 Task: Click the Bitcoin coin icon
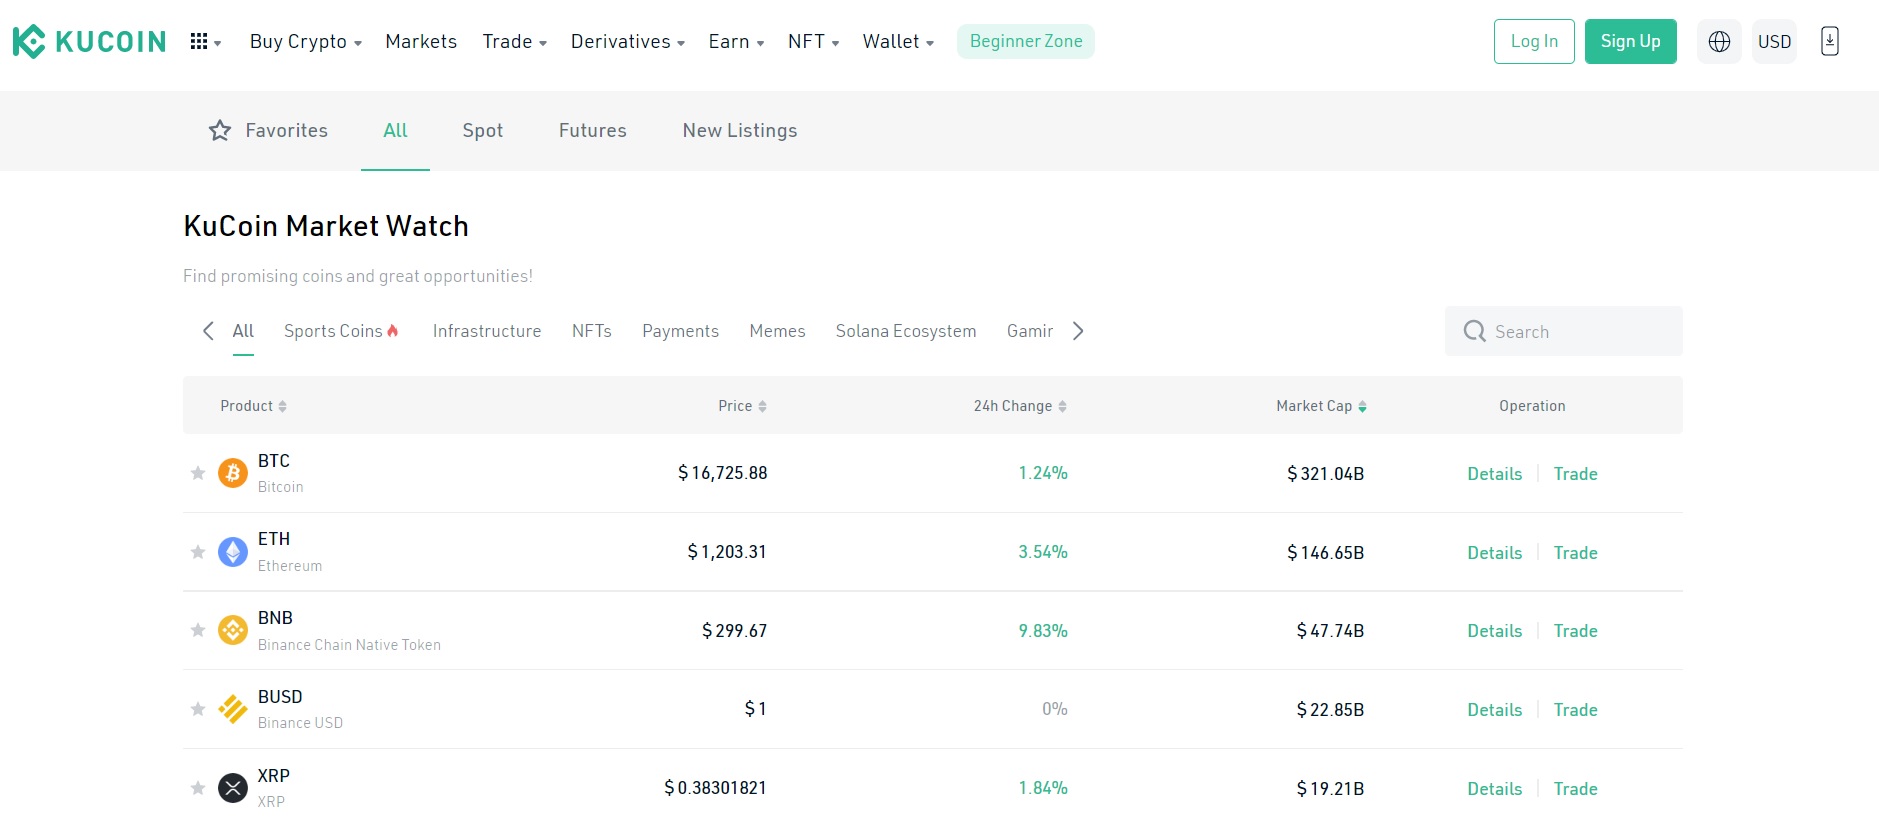tap(233, 473)
